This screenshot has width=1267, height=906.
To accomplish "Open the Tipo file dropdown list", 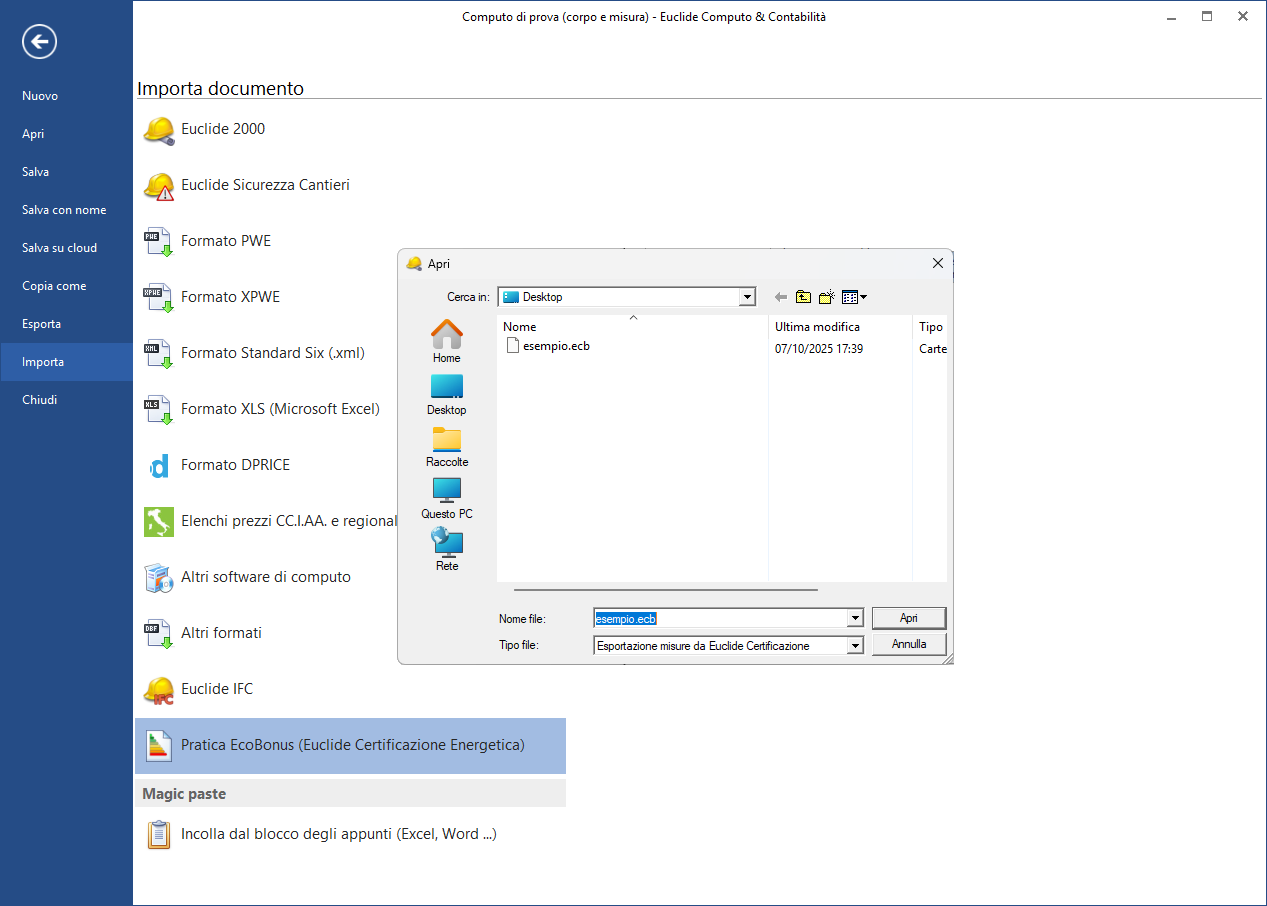I will pos(855,646).
